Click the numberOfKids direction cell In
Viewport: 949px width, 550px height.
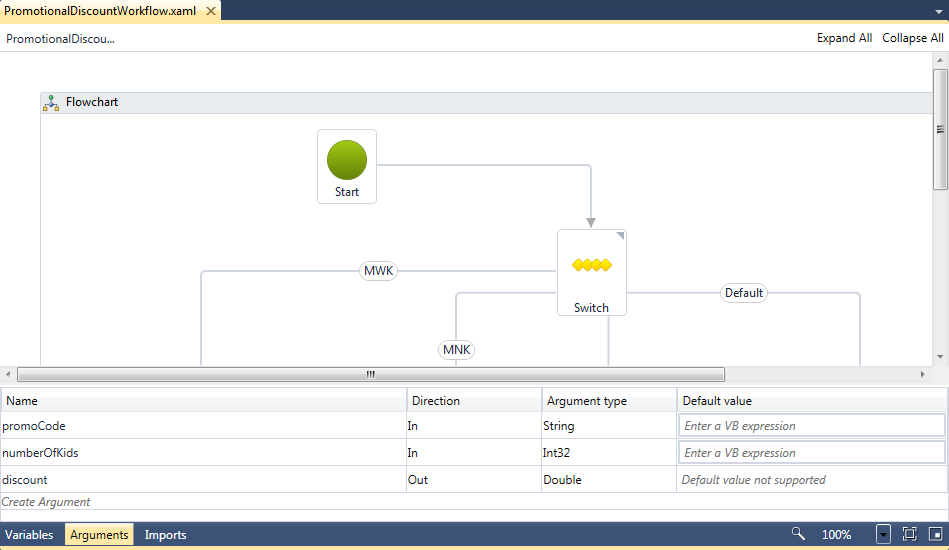pos(474,453)
